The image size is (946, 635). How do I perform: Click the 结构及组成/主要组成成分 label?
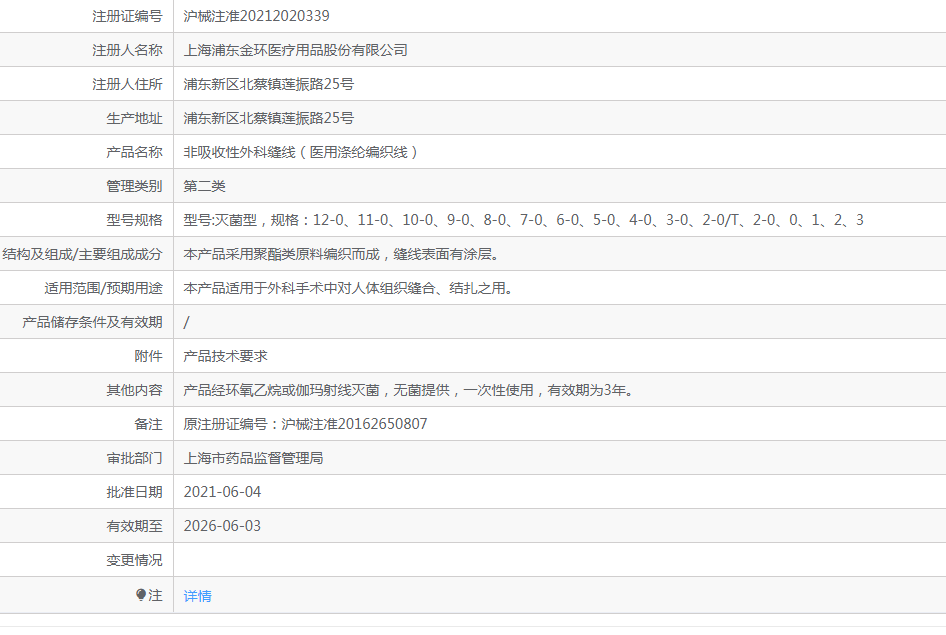tap(83, 254)
